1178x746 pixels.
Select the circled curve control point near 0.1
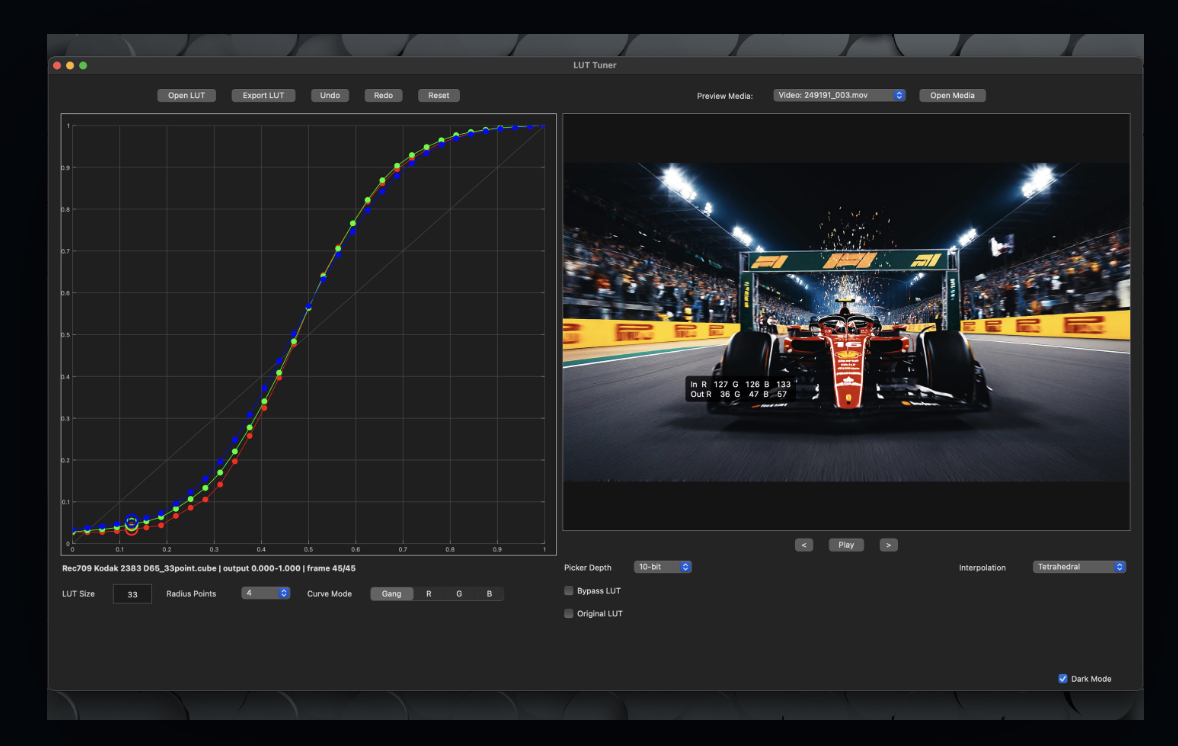point(131,524)
